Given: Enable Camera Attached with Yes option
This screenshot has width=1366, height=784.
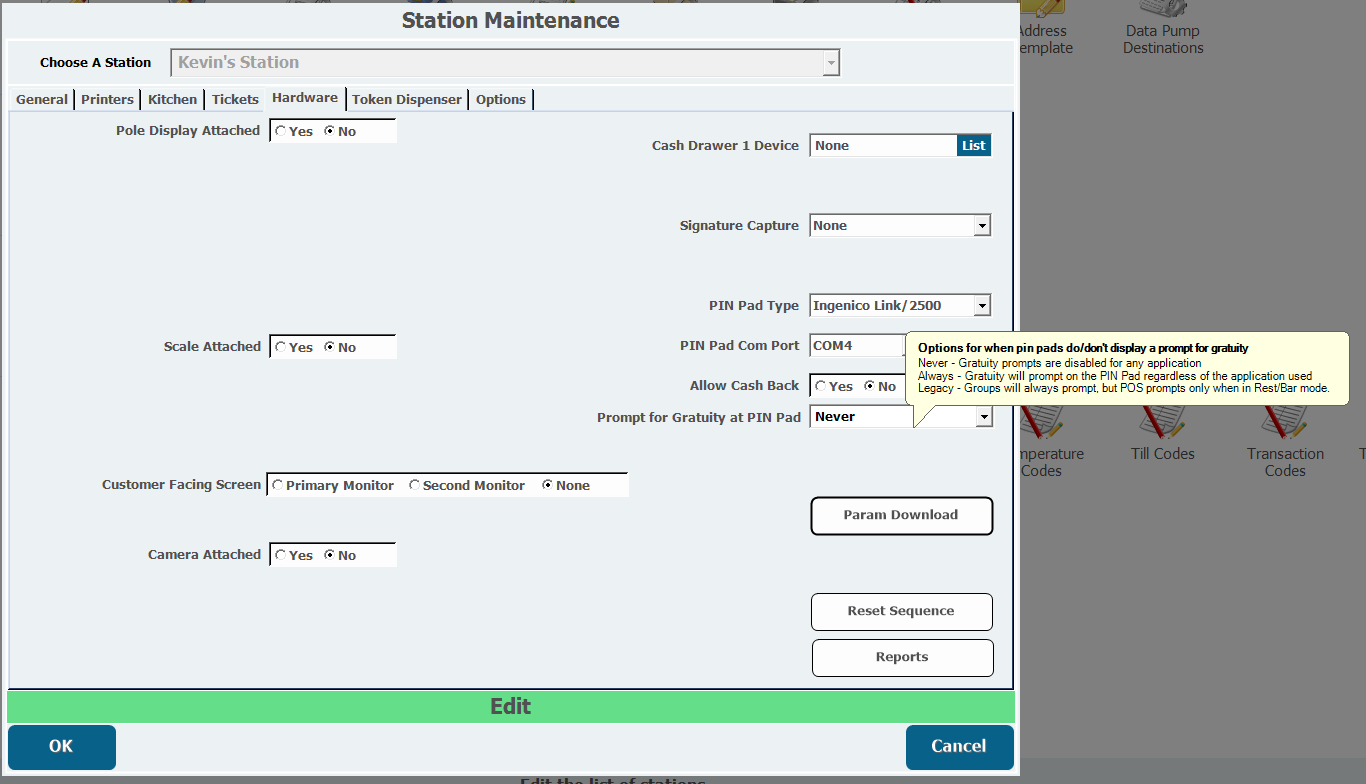Looking at the screenshot, I should click(x=281, y=555).
